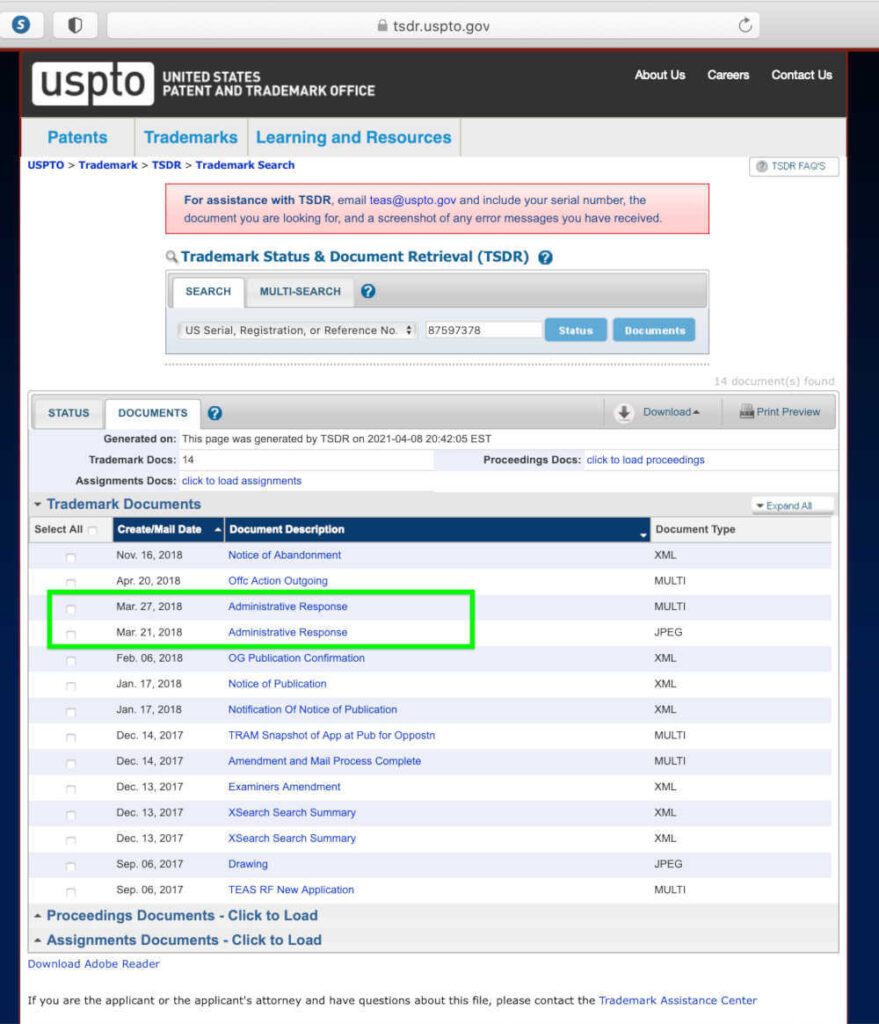Switch to the MULTI-SEARCH tab
Viewport: 879px width, 1024px height.
[300, 292]
